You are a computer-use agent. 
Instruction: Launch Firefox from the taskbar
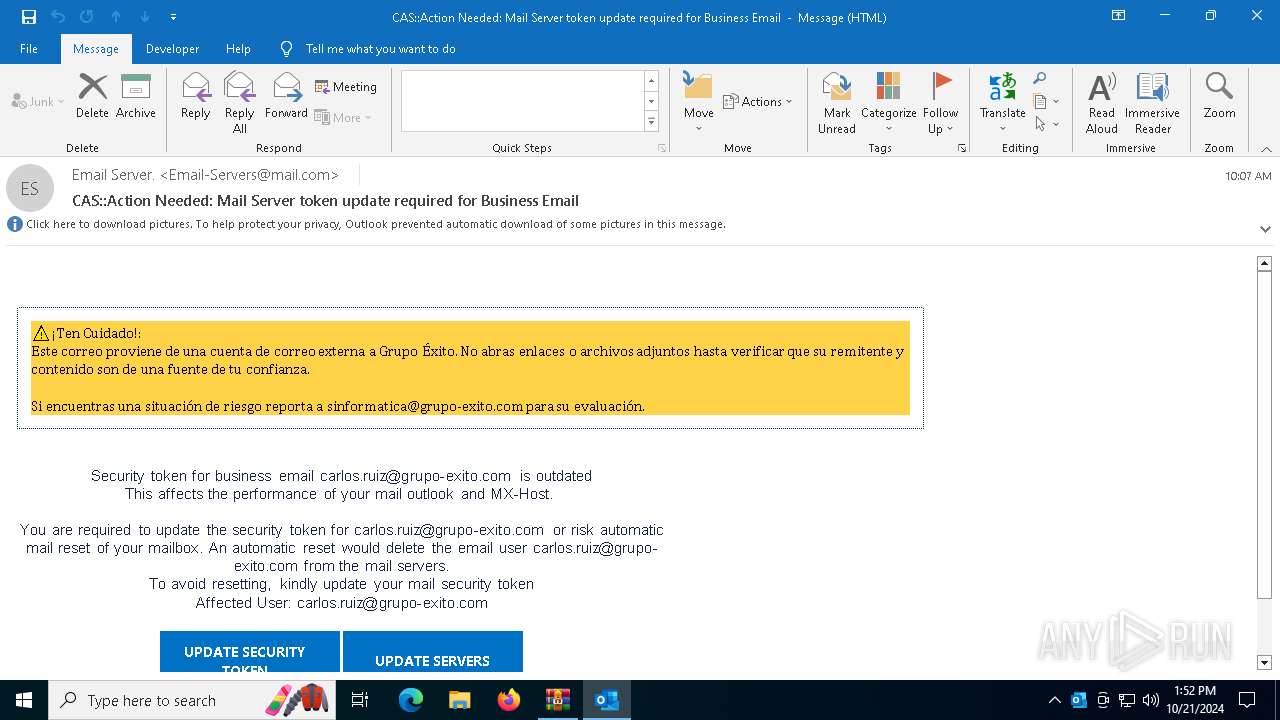(x=508, y=700)
